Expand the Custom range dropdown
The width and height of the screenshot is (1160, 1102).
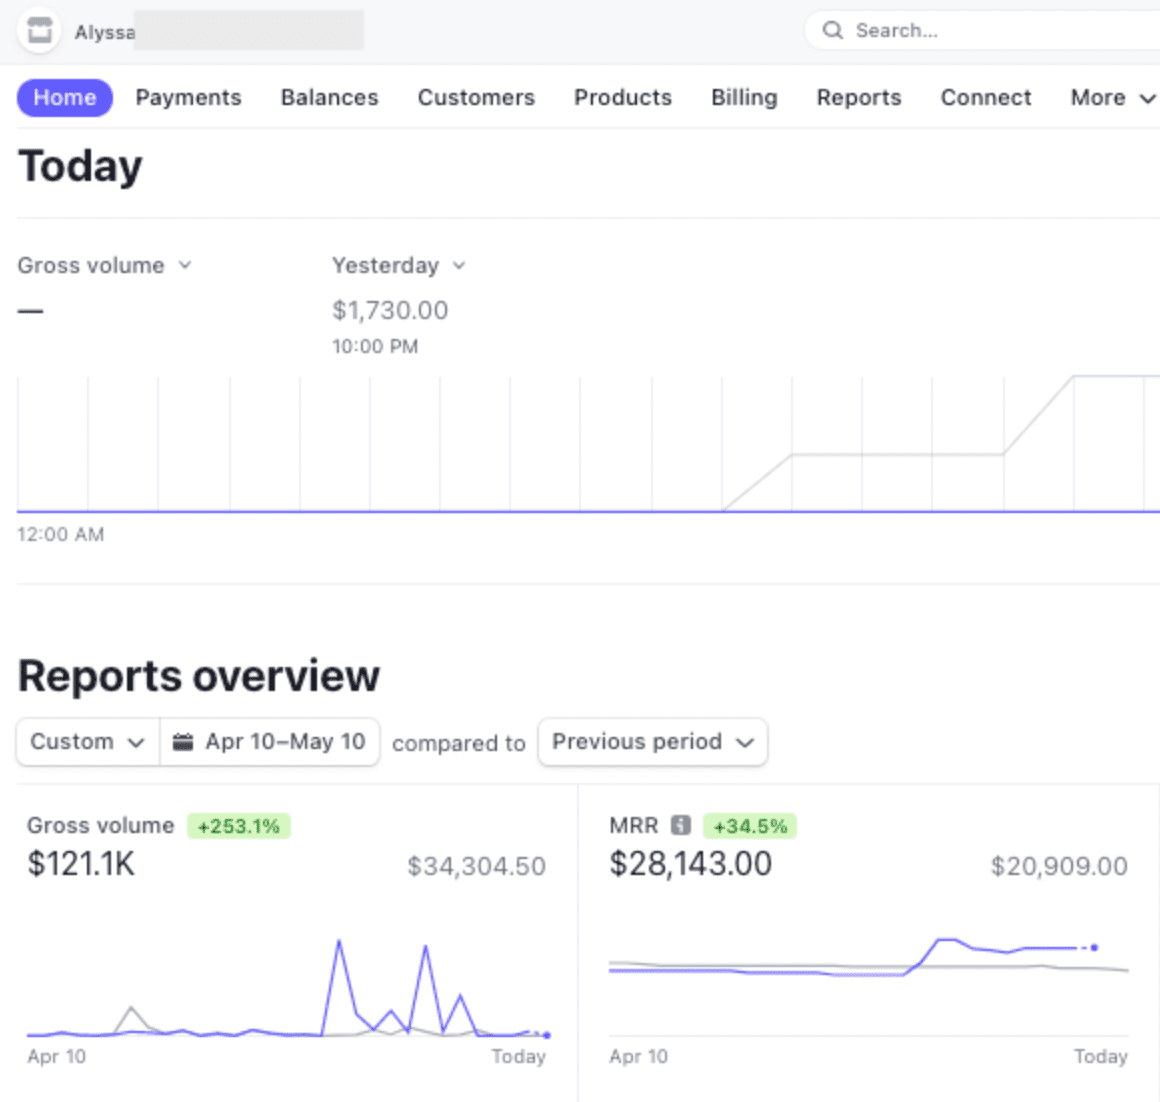88,742
